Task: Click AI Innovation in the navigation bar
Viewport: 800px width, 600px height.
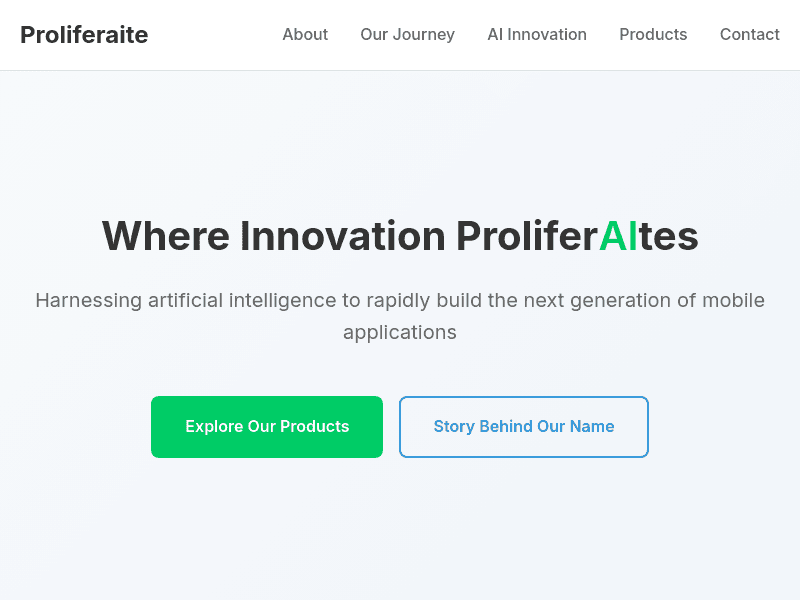Action: (537, 34)
